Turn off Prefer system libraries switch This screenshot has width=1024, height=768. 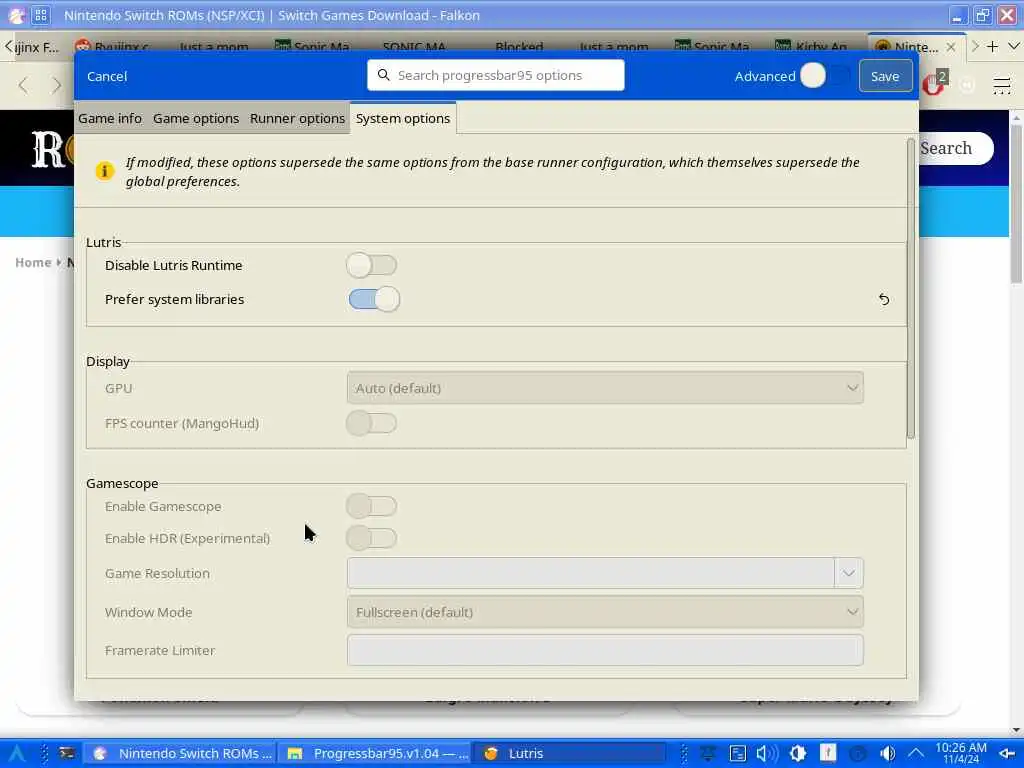click(374, 299)
